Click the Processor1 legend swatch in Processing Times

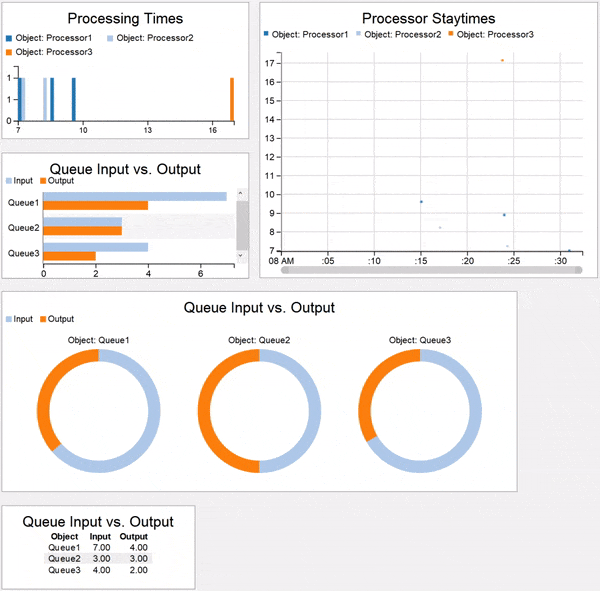pyautogui.click(x=10, y=38)
